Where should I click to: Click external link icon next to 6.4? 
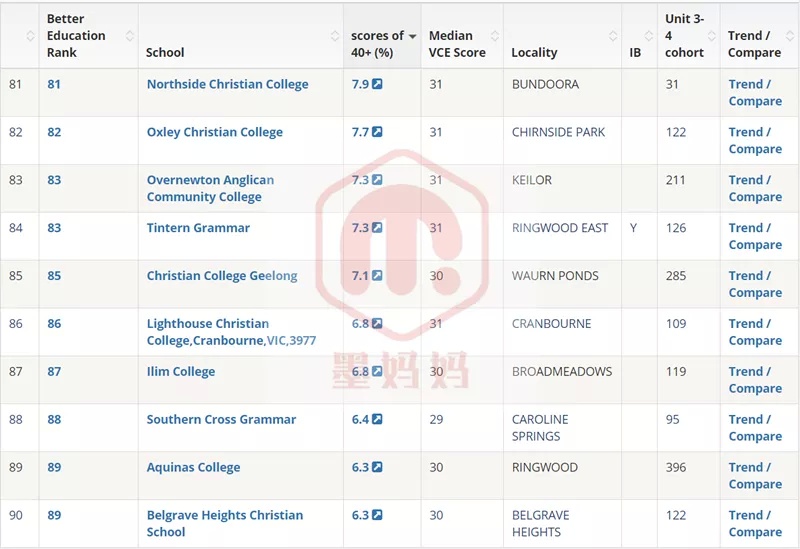click(x=377, y=419)
